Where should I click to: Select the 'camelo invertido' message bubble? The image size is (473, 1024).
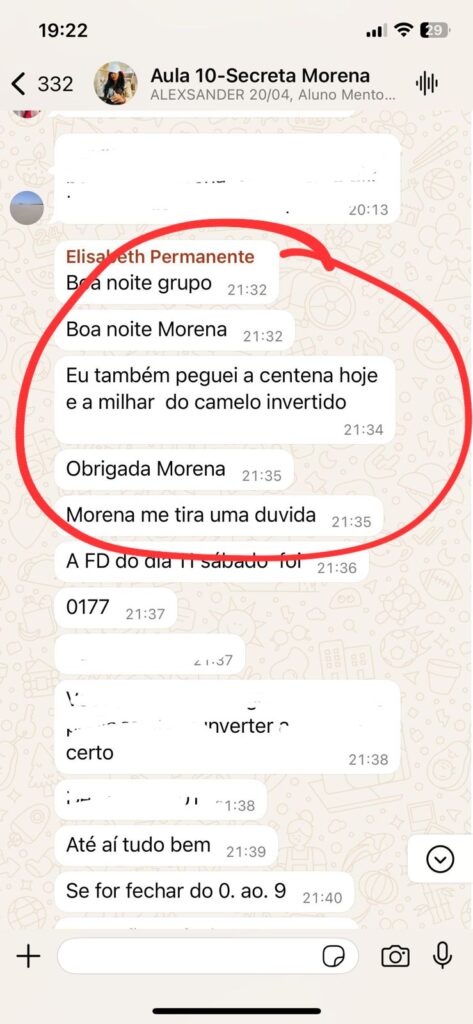[225, 400]
